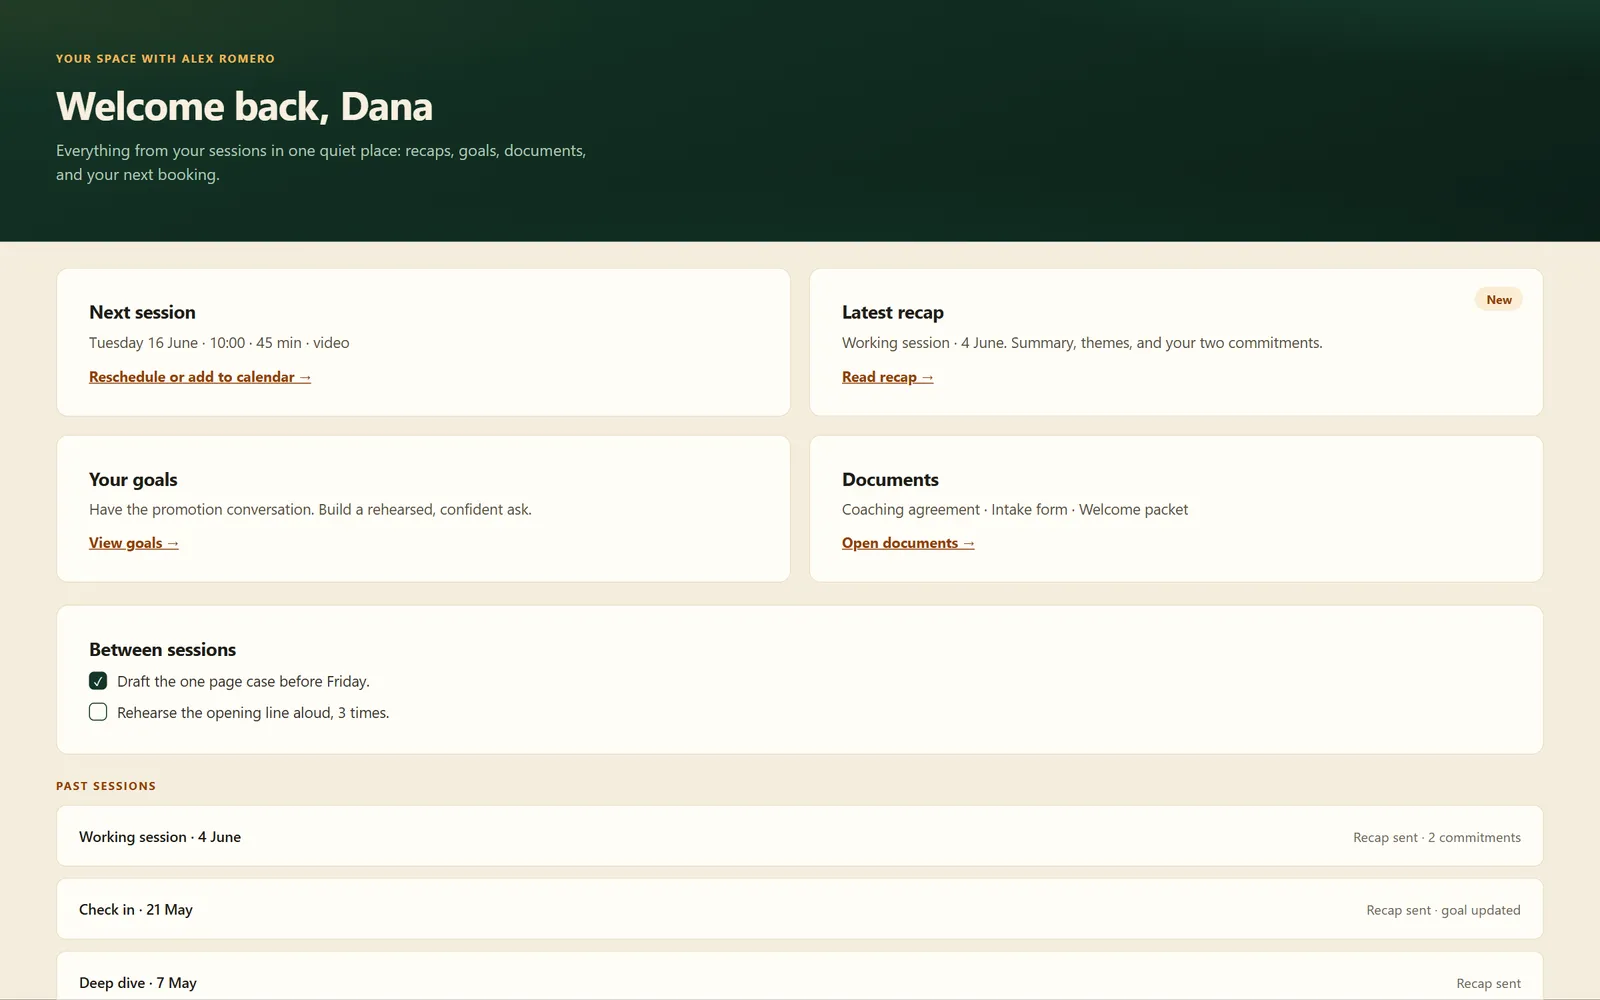This screenshot has height=1000, width=1600.
Task: Uncheck Draft the one page case checkbox
Action: (x=98, y=681)
